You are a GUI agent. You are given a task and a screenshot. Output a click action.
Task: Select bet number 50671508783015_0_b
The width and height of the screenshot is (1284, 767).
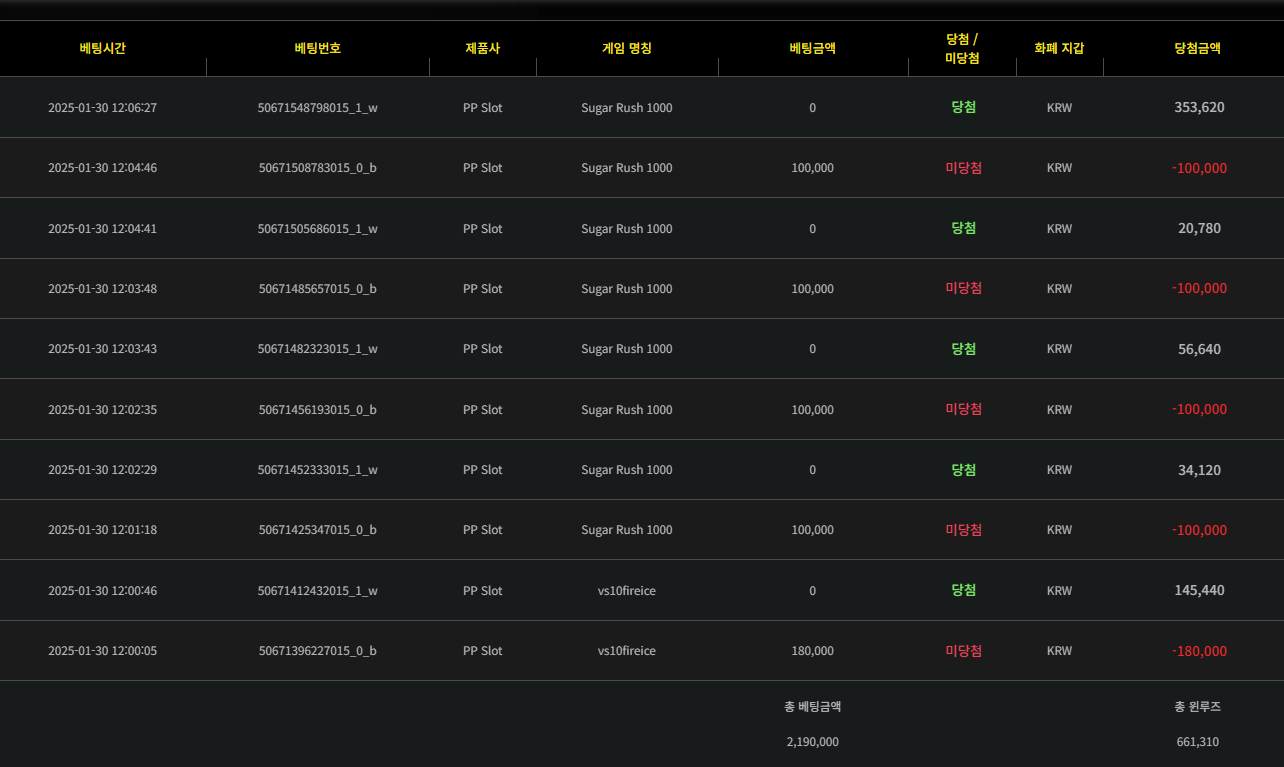(x=318, y=168)
